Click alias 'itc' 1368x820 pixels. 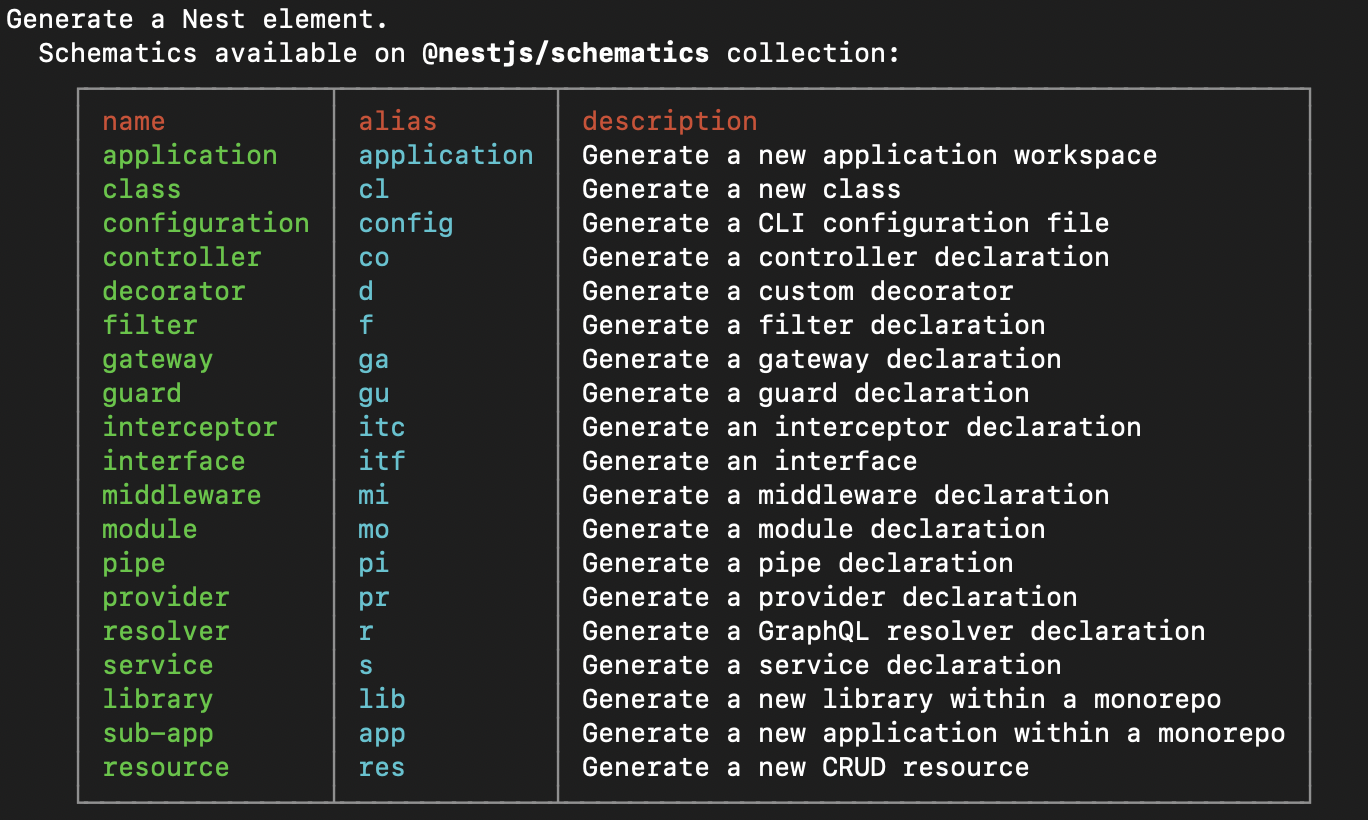[x=382, y=428]
